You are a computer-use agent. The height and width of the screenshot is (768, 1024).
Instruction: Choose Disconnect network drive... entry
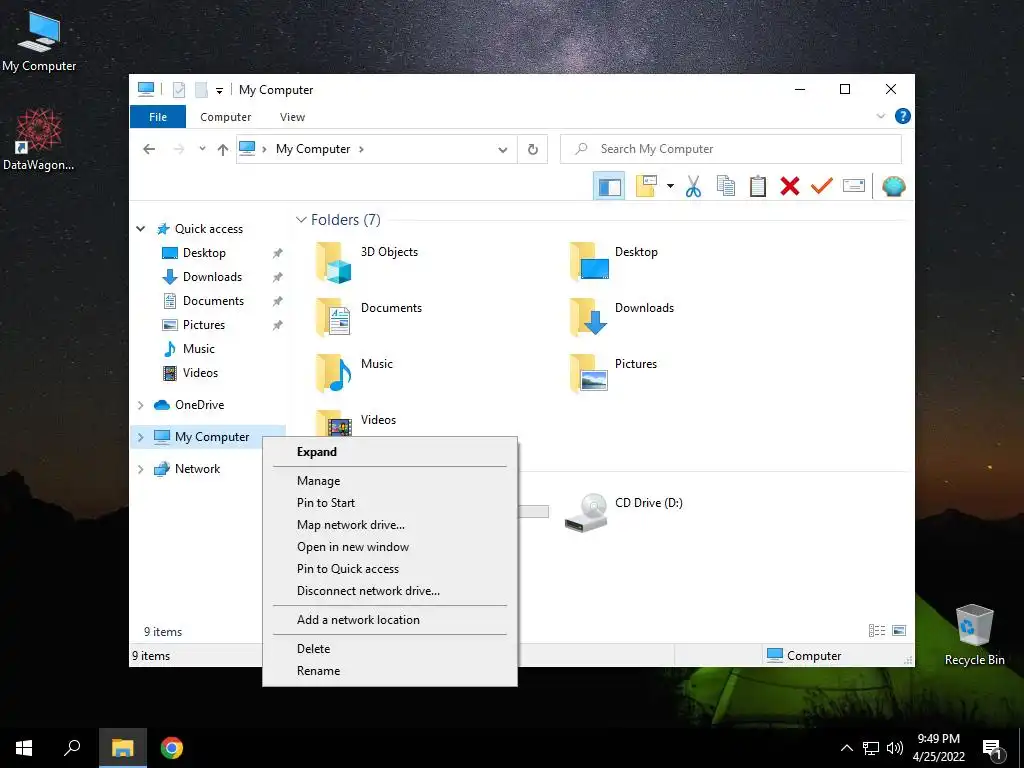coord(390,591)
